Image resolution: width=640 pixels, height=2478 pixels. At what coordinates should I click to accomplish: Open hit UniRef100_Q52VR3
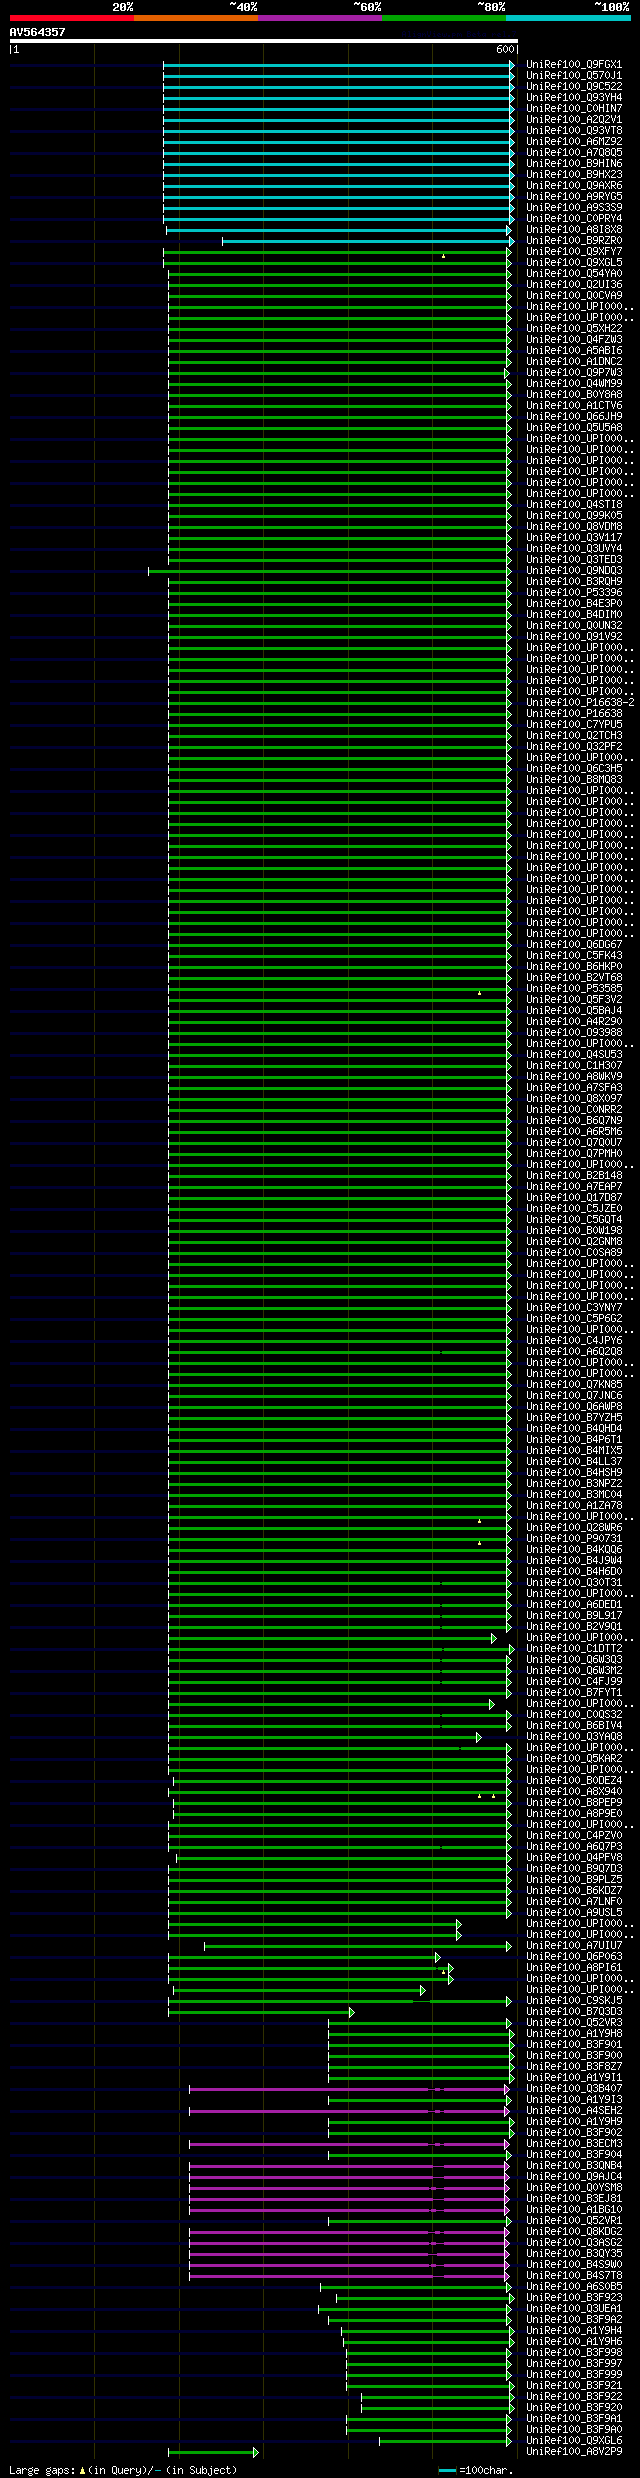tap(574, 2023)
